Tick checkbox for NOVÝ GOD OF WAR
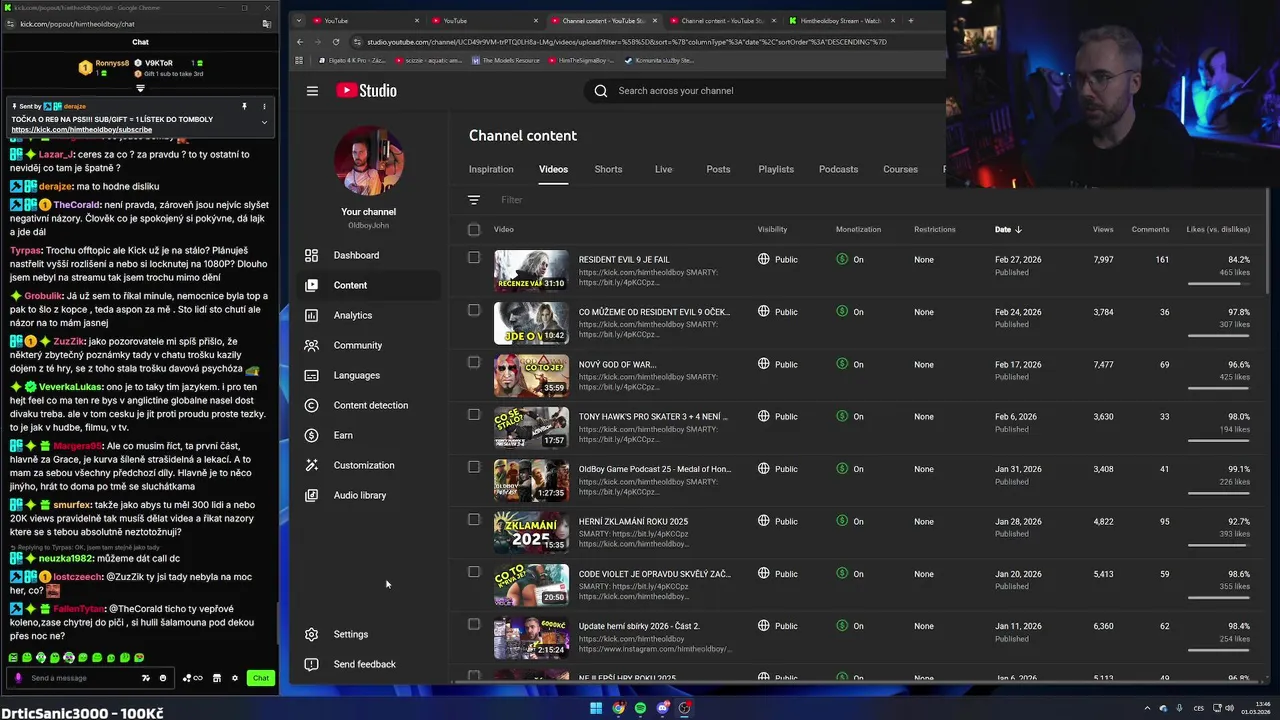Screen dimensions: 1280x720 [474, 362]
